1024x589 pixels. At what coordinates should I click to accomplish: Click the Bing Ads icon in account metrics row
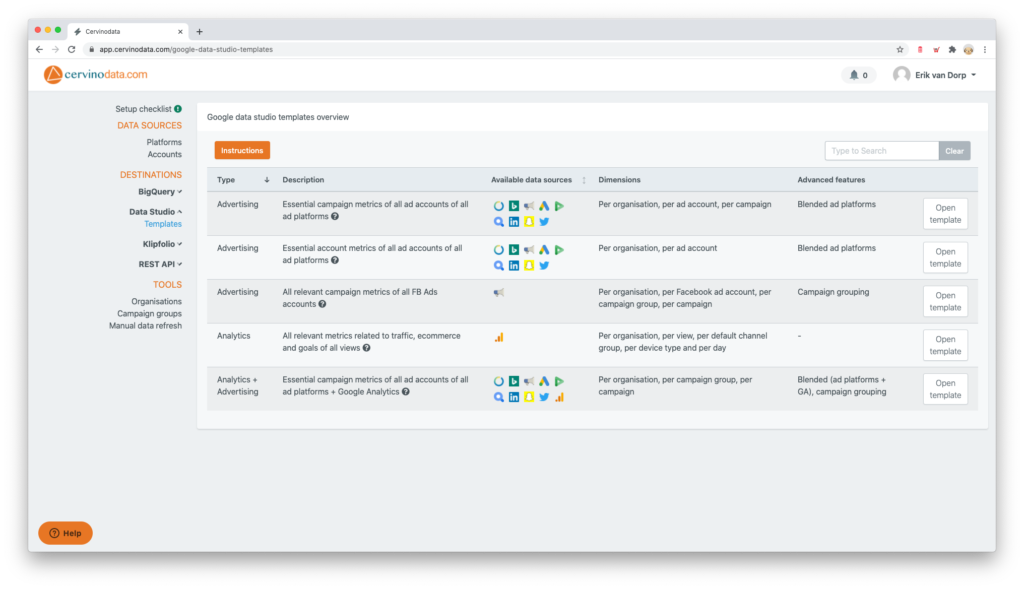[514, 249]
